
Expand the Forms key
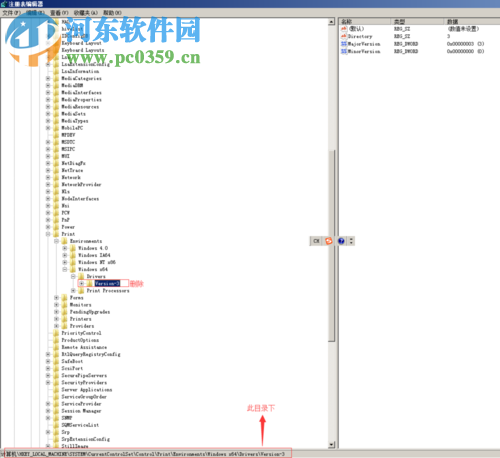click(x=56, y=298)
